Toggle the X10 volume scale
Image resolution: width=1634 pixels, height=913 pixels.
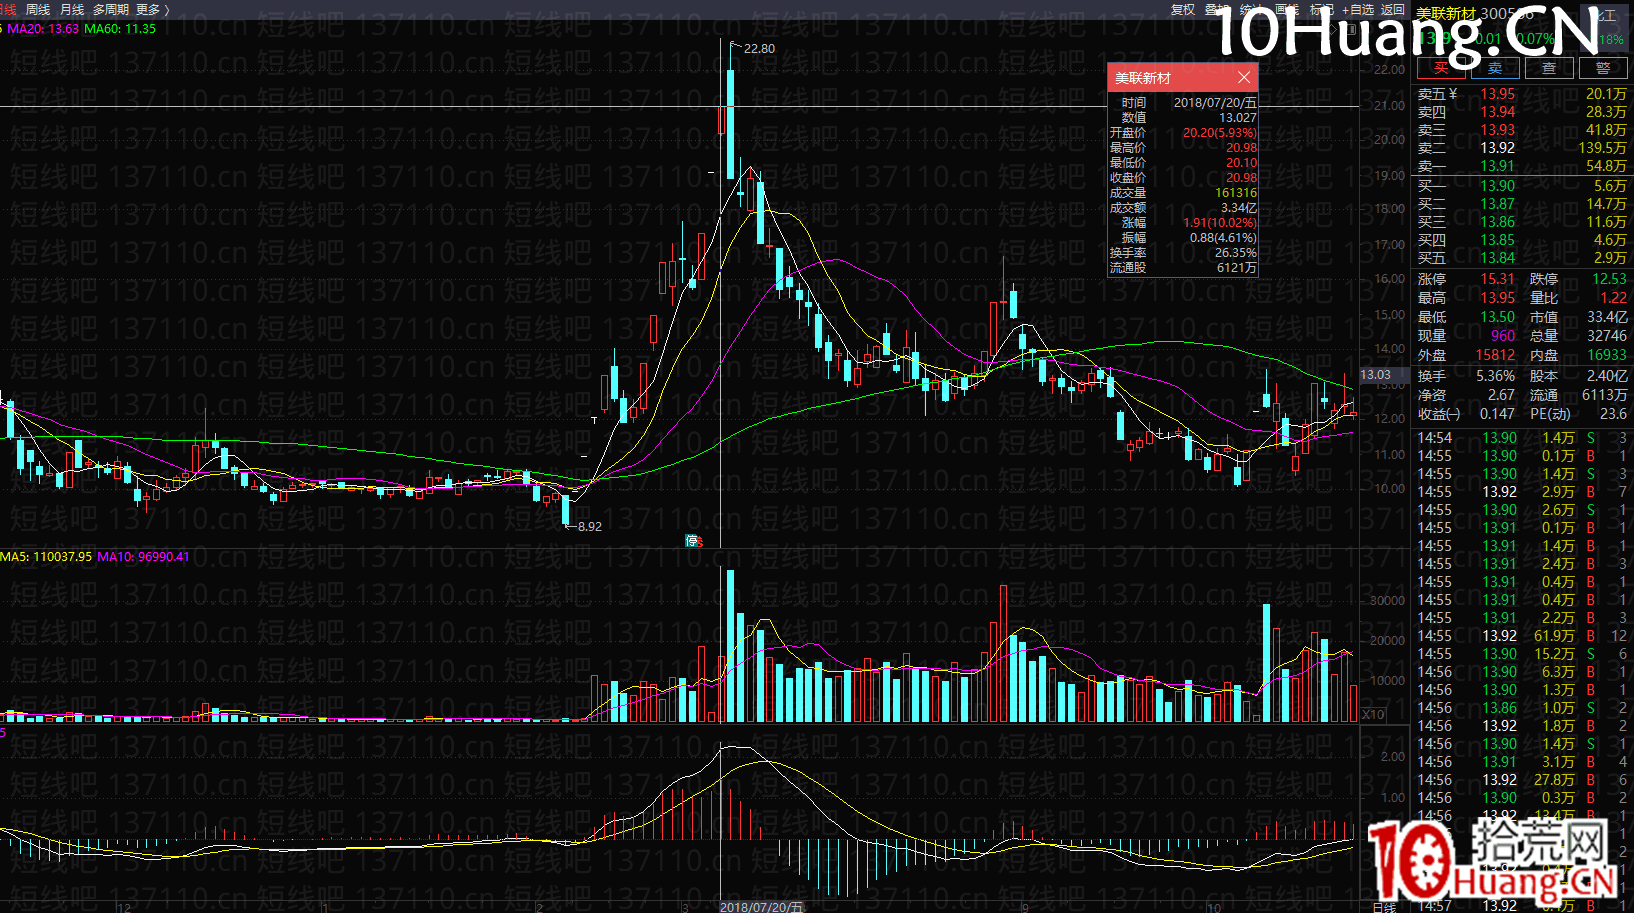(1373, 714)
